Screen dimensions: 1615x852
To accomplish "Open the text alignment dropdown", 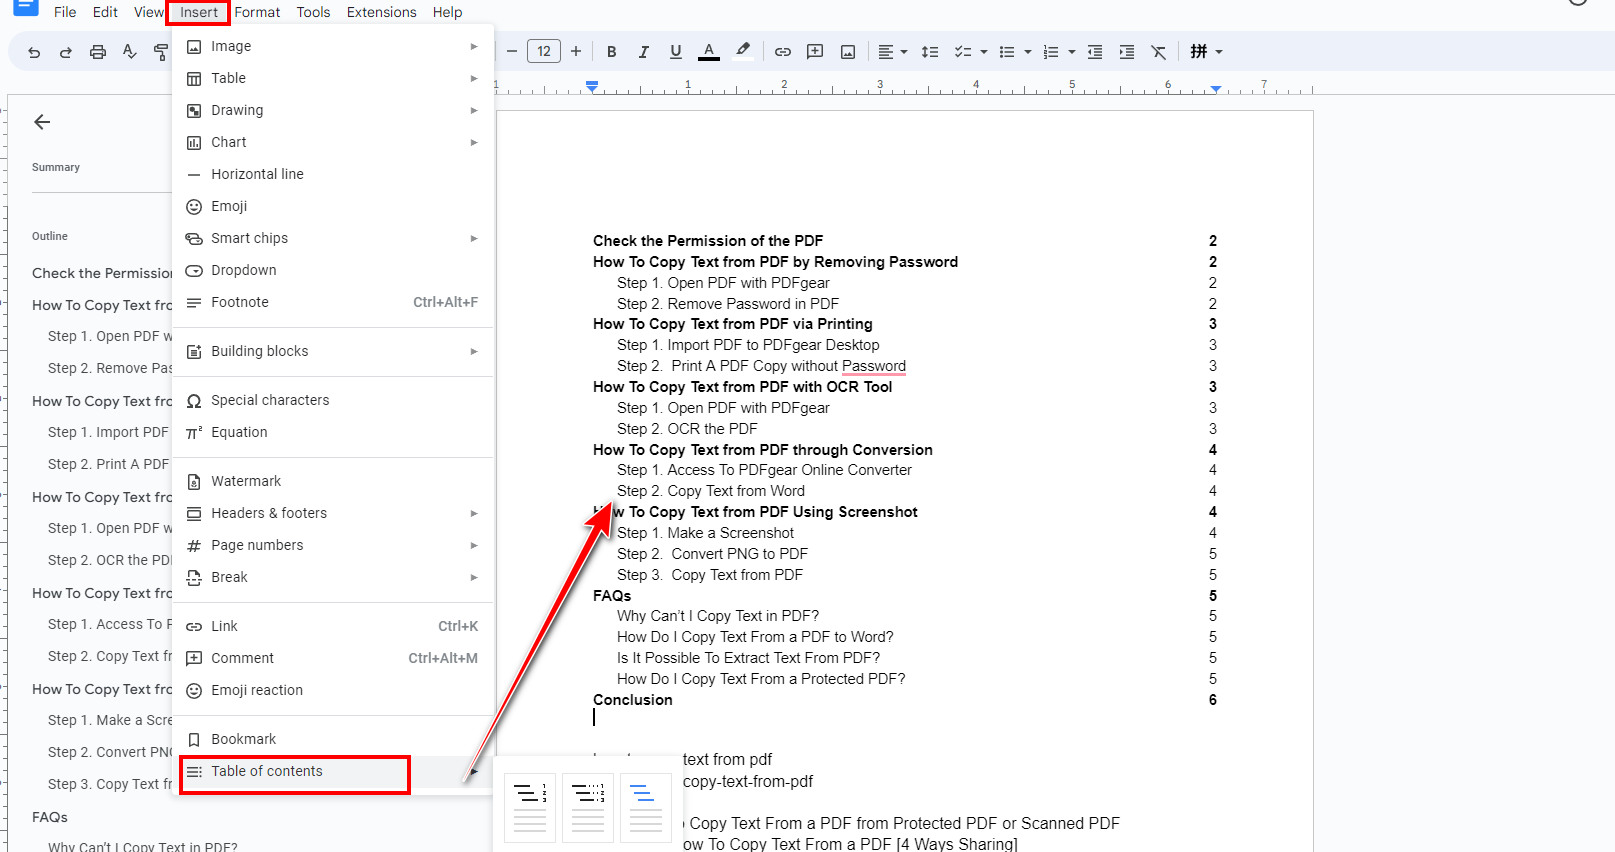I will (892, 52).
